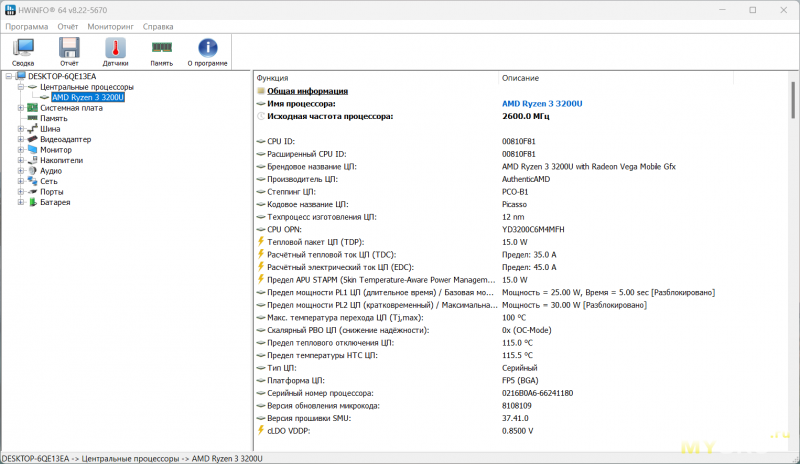
Task: Collapse the Центральные процессоры branch
Action: coord(21,87)
